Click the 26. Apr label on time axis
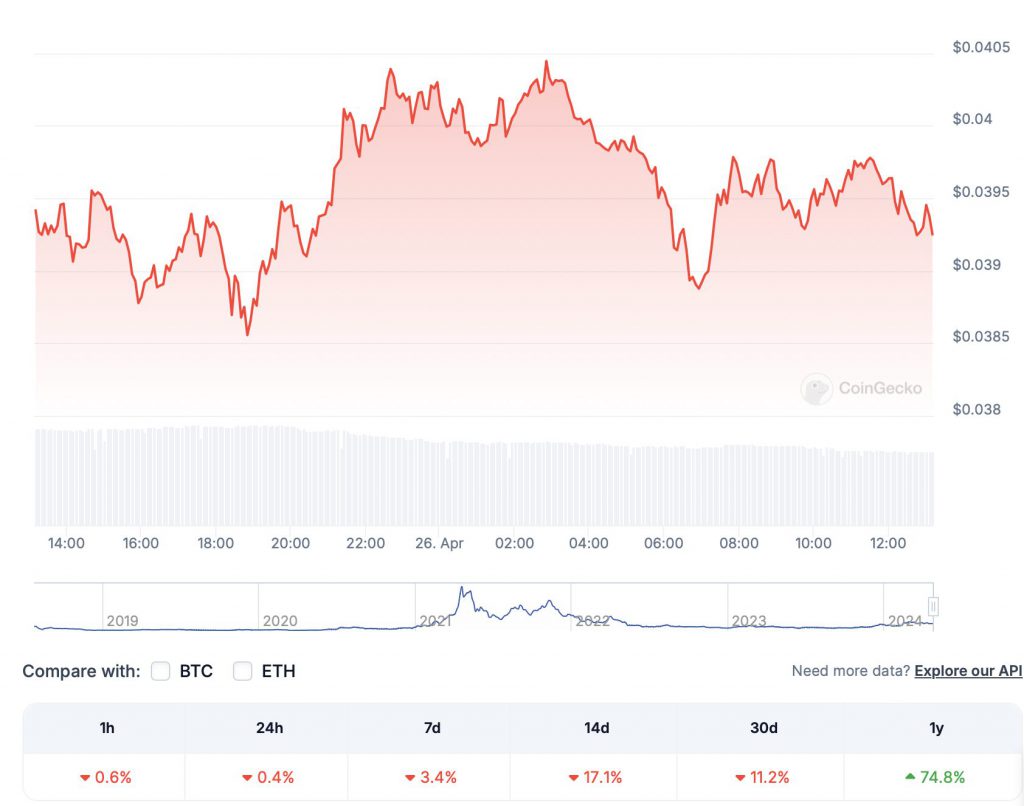Viewport: 1024px width, 806px height. pos(440,543)
